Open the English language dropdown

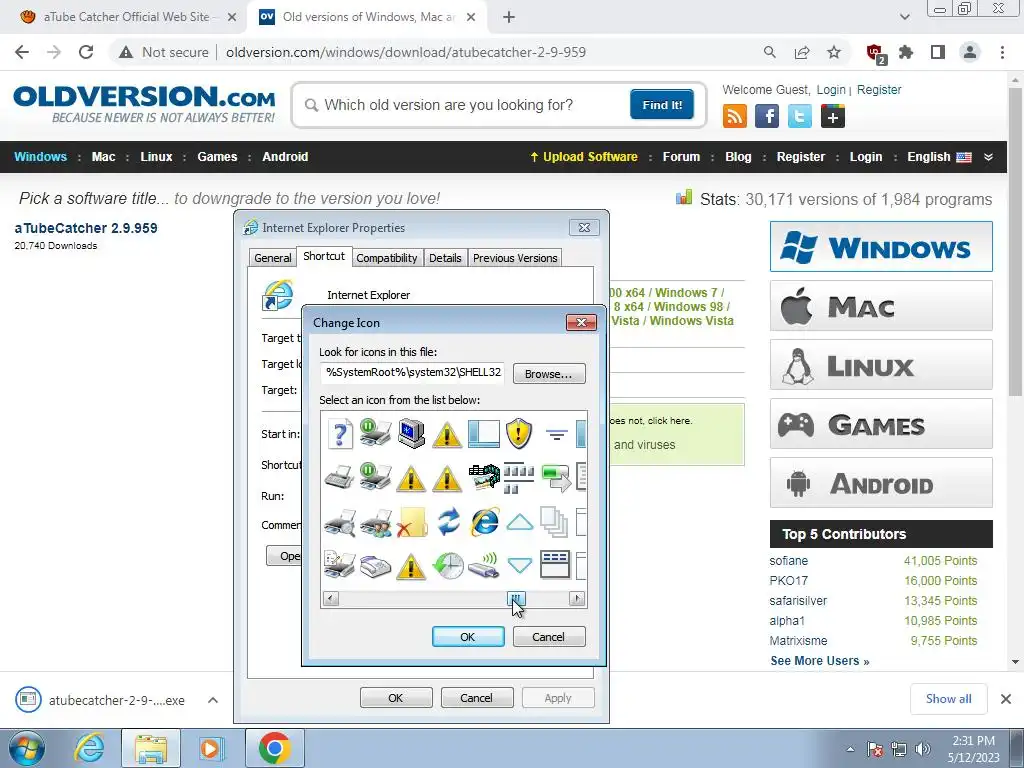[x=939, y=157]
